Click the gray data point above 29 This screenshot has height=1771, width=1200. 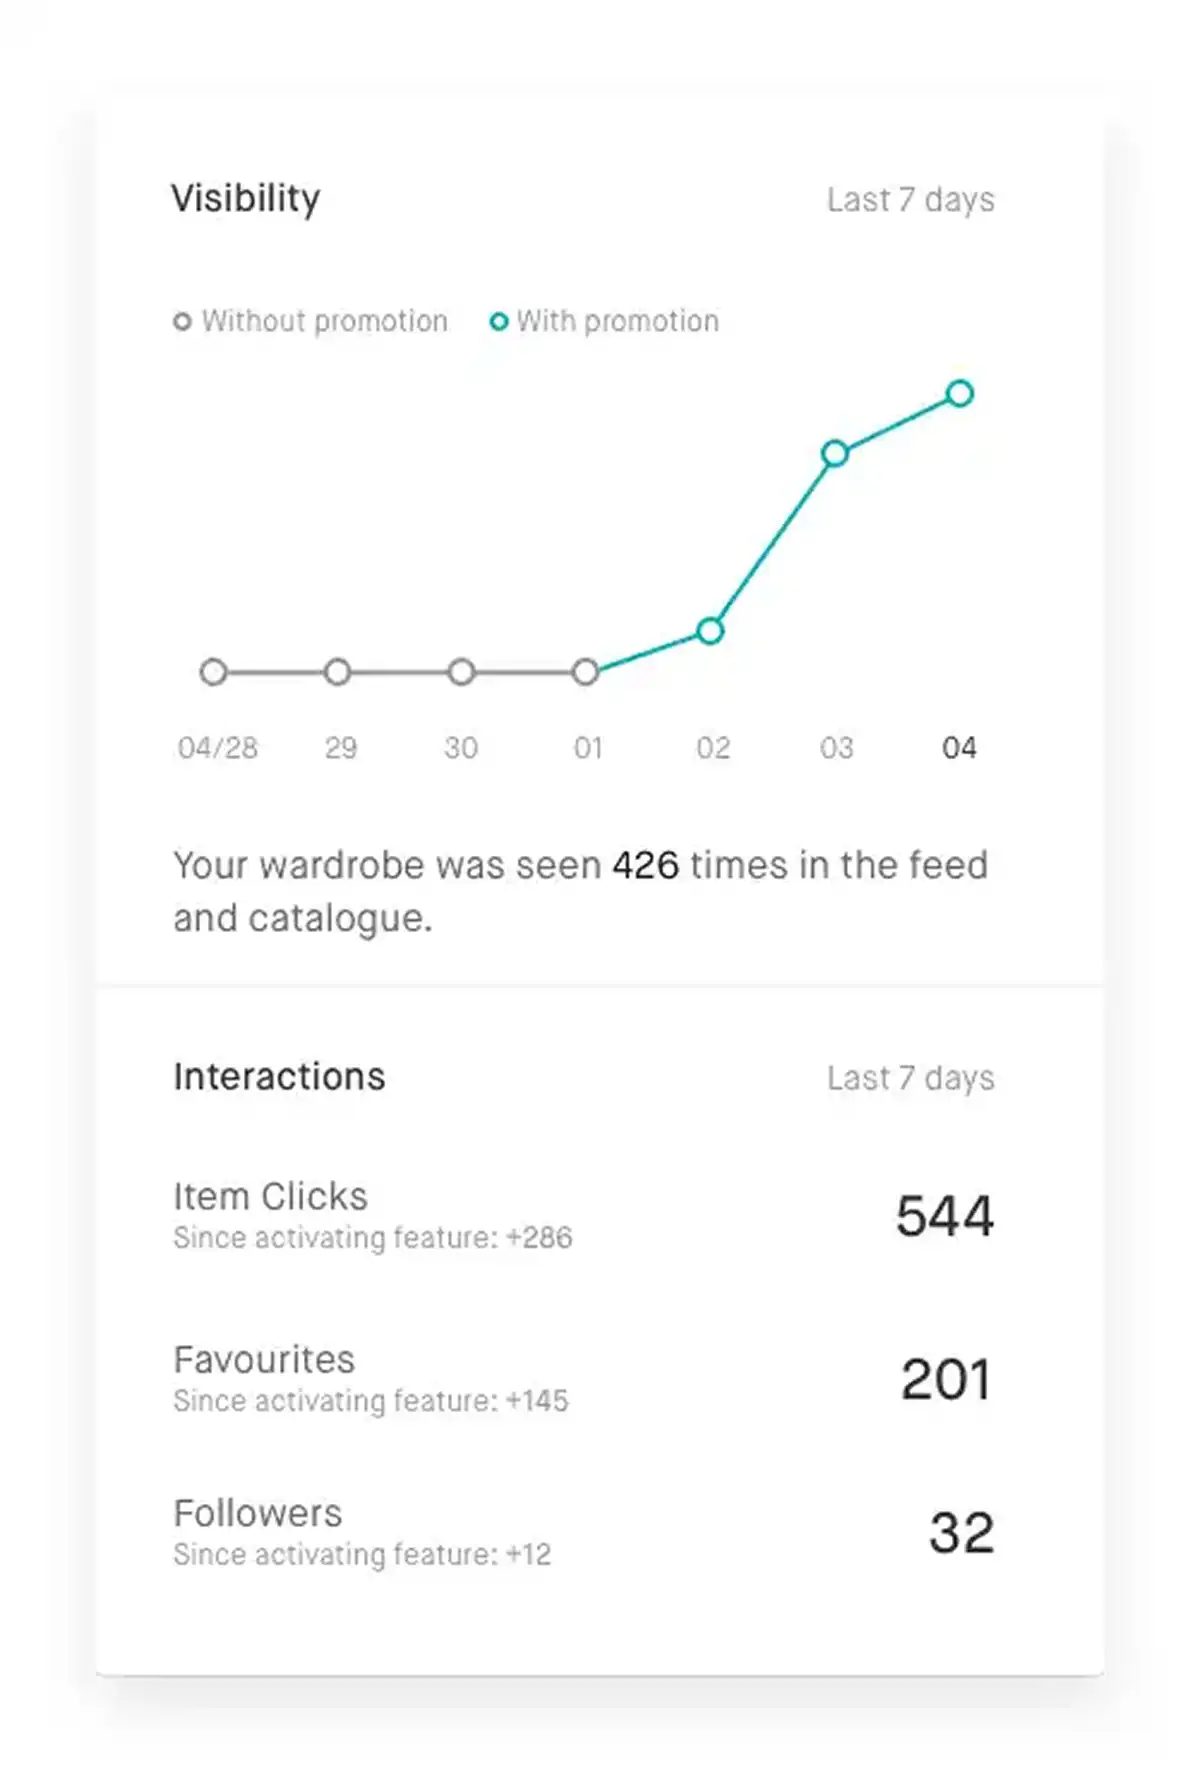(337, 672)
